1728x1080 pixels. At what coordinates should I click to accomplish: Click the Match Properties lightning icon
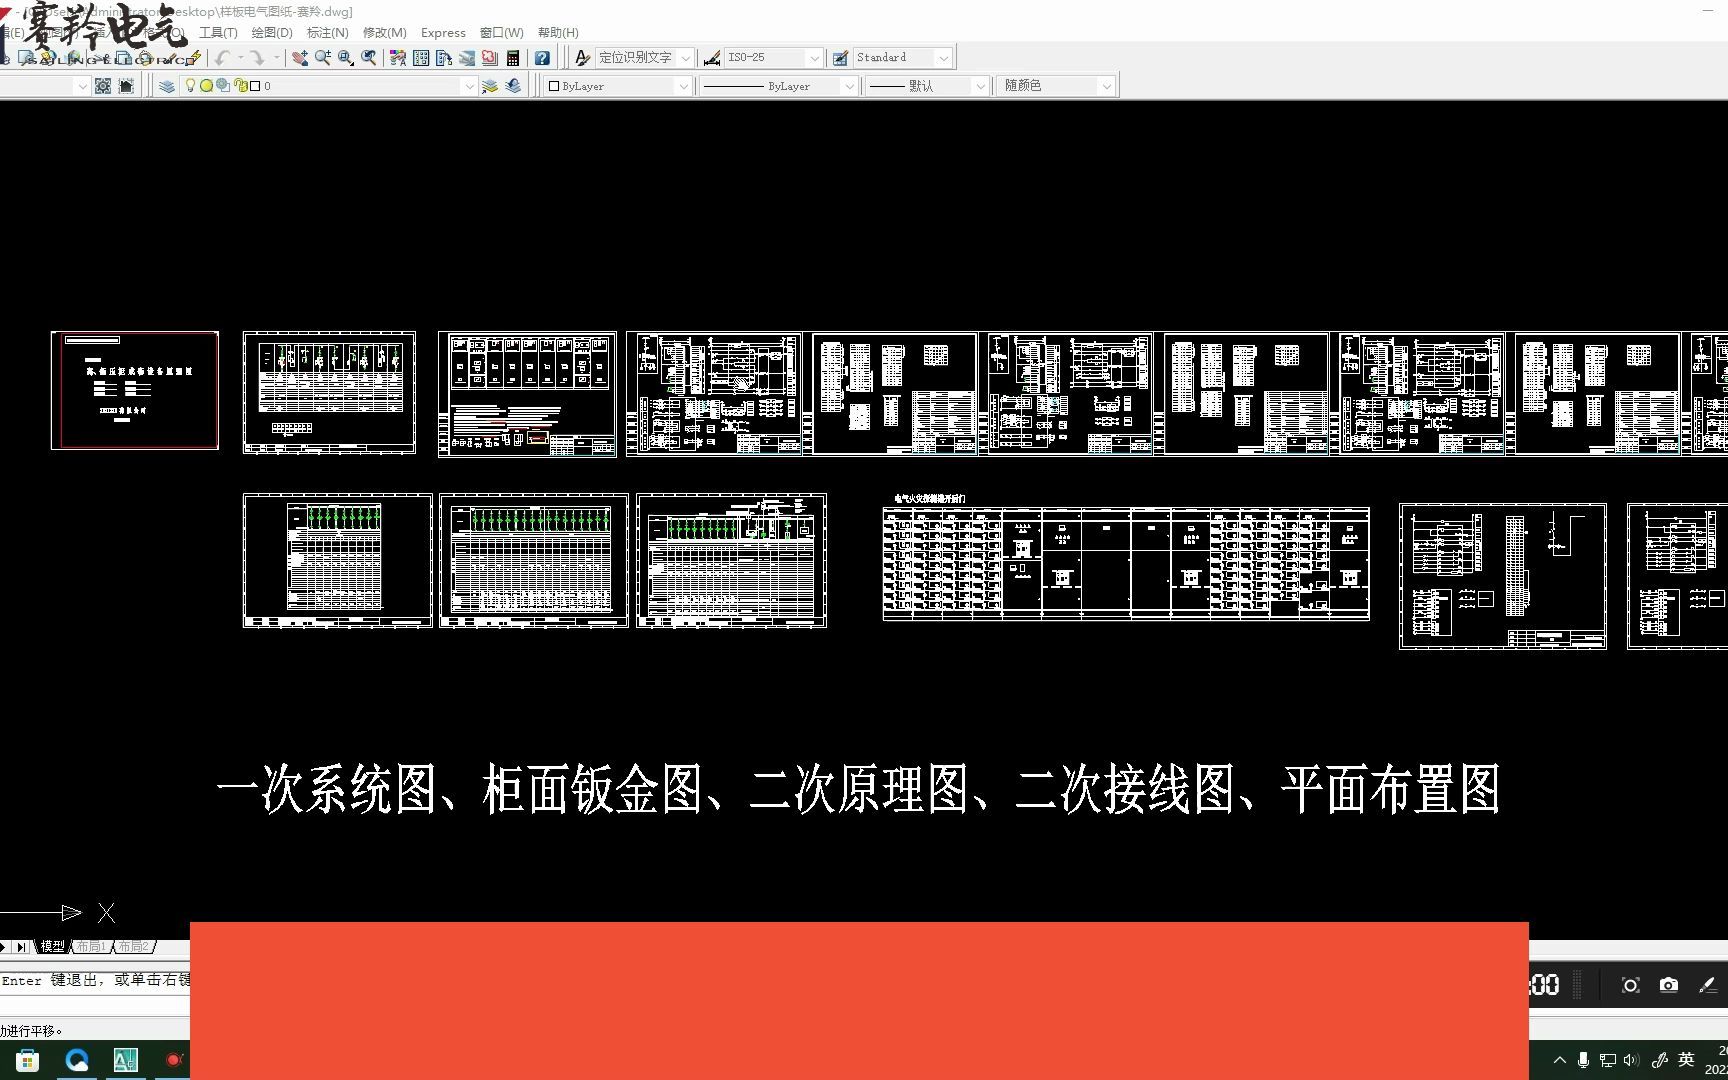(x=194, y=58)
